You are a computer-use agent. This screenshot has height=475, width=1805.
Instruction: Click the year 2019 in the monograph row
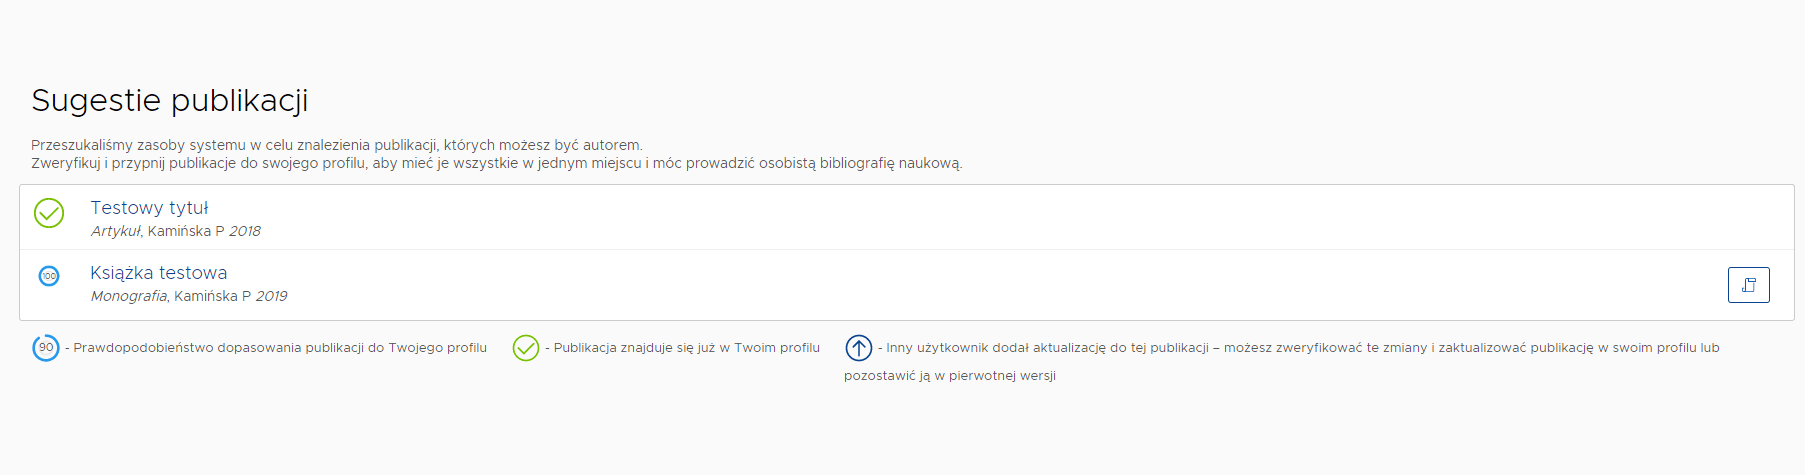pos(271,296)
